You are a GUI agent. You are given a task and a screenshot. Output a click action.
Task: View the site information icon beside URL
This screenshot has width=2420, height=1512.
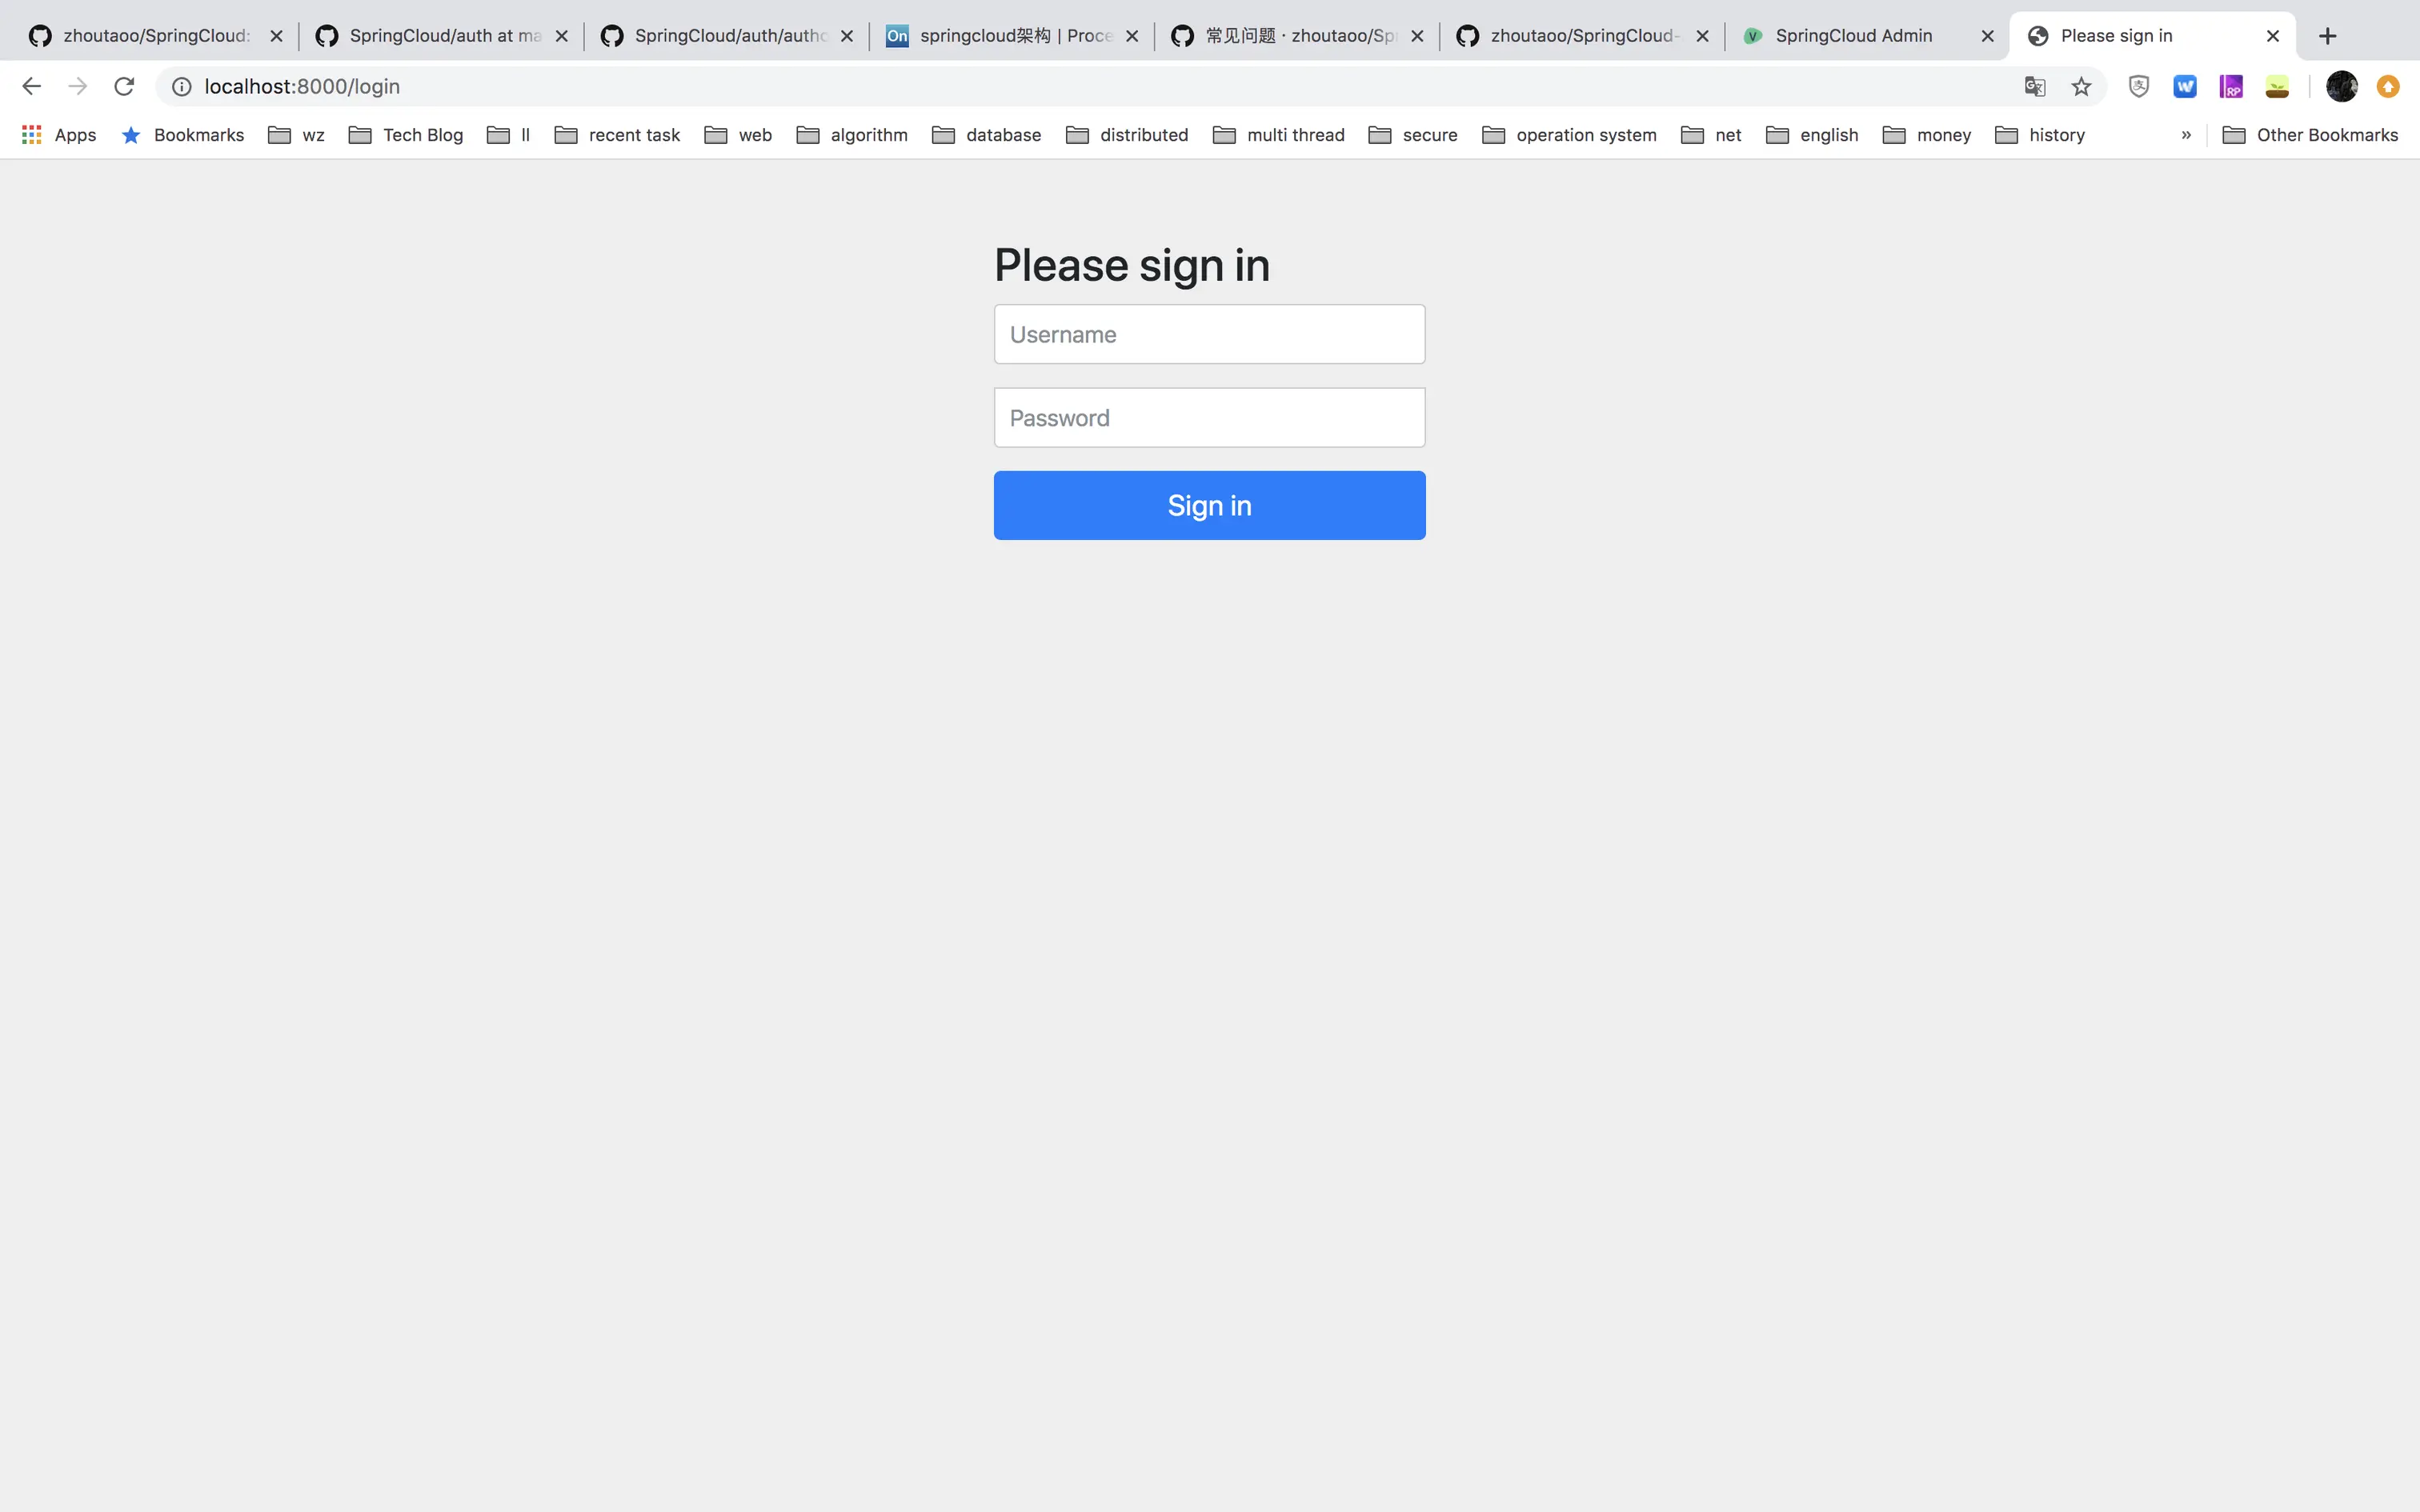coord(182,87)
